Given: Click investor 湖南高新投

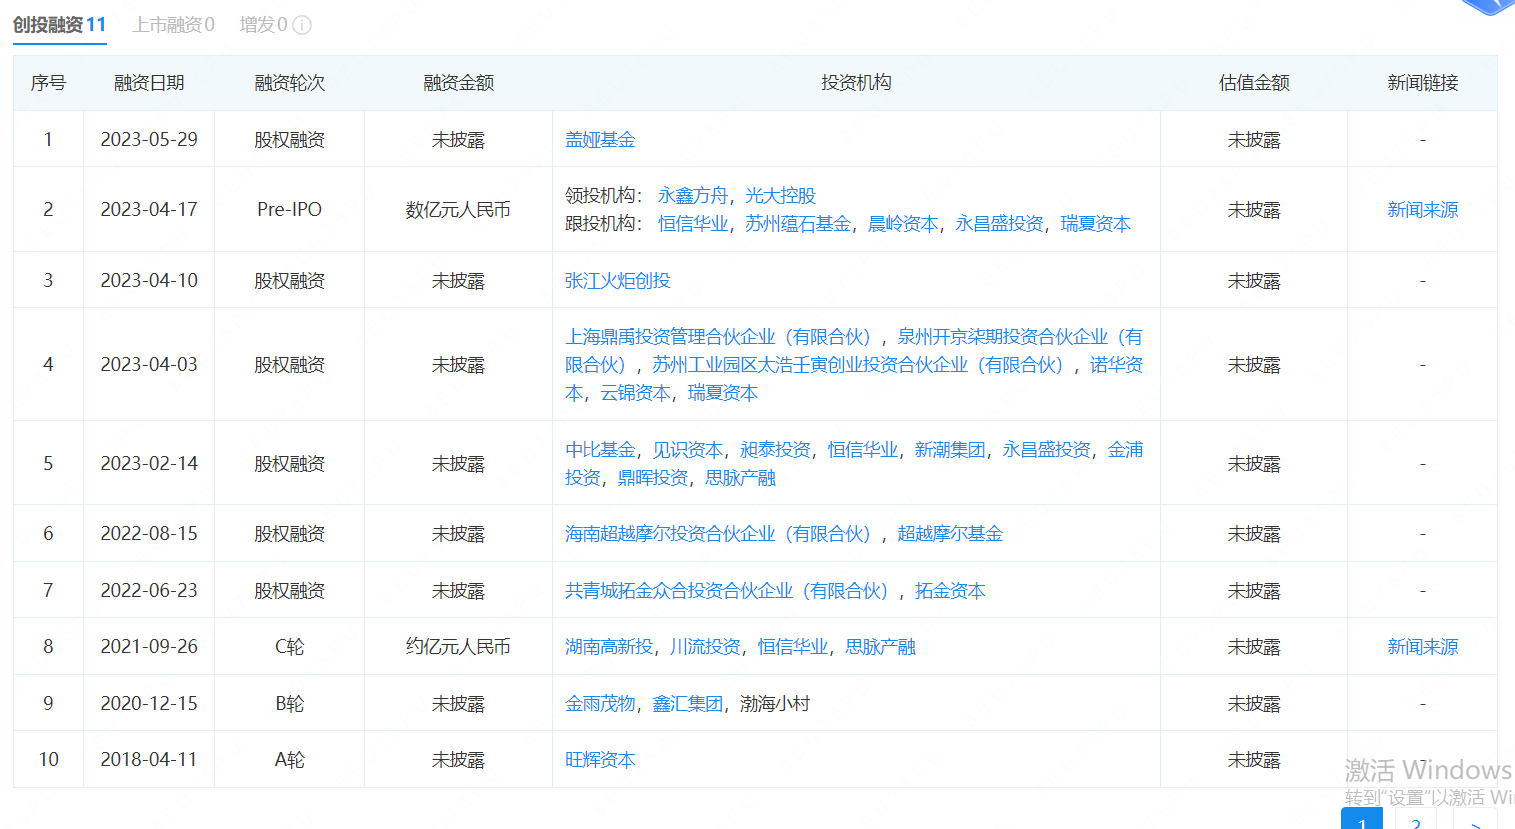Looking at the screenshot, I should pyautogui.click(x=608, y=647).
